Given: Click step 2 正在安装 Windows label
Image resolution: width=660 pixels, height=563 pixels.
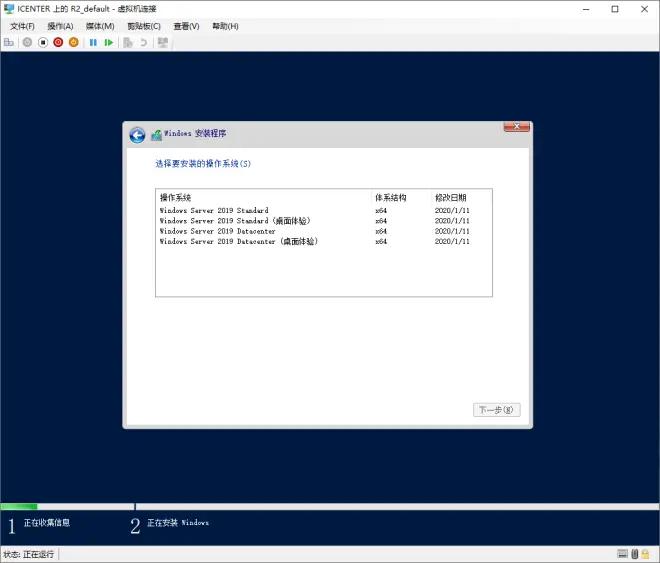Looking at the screenshot, I should coord(178,523).
